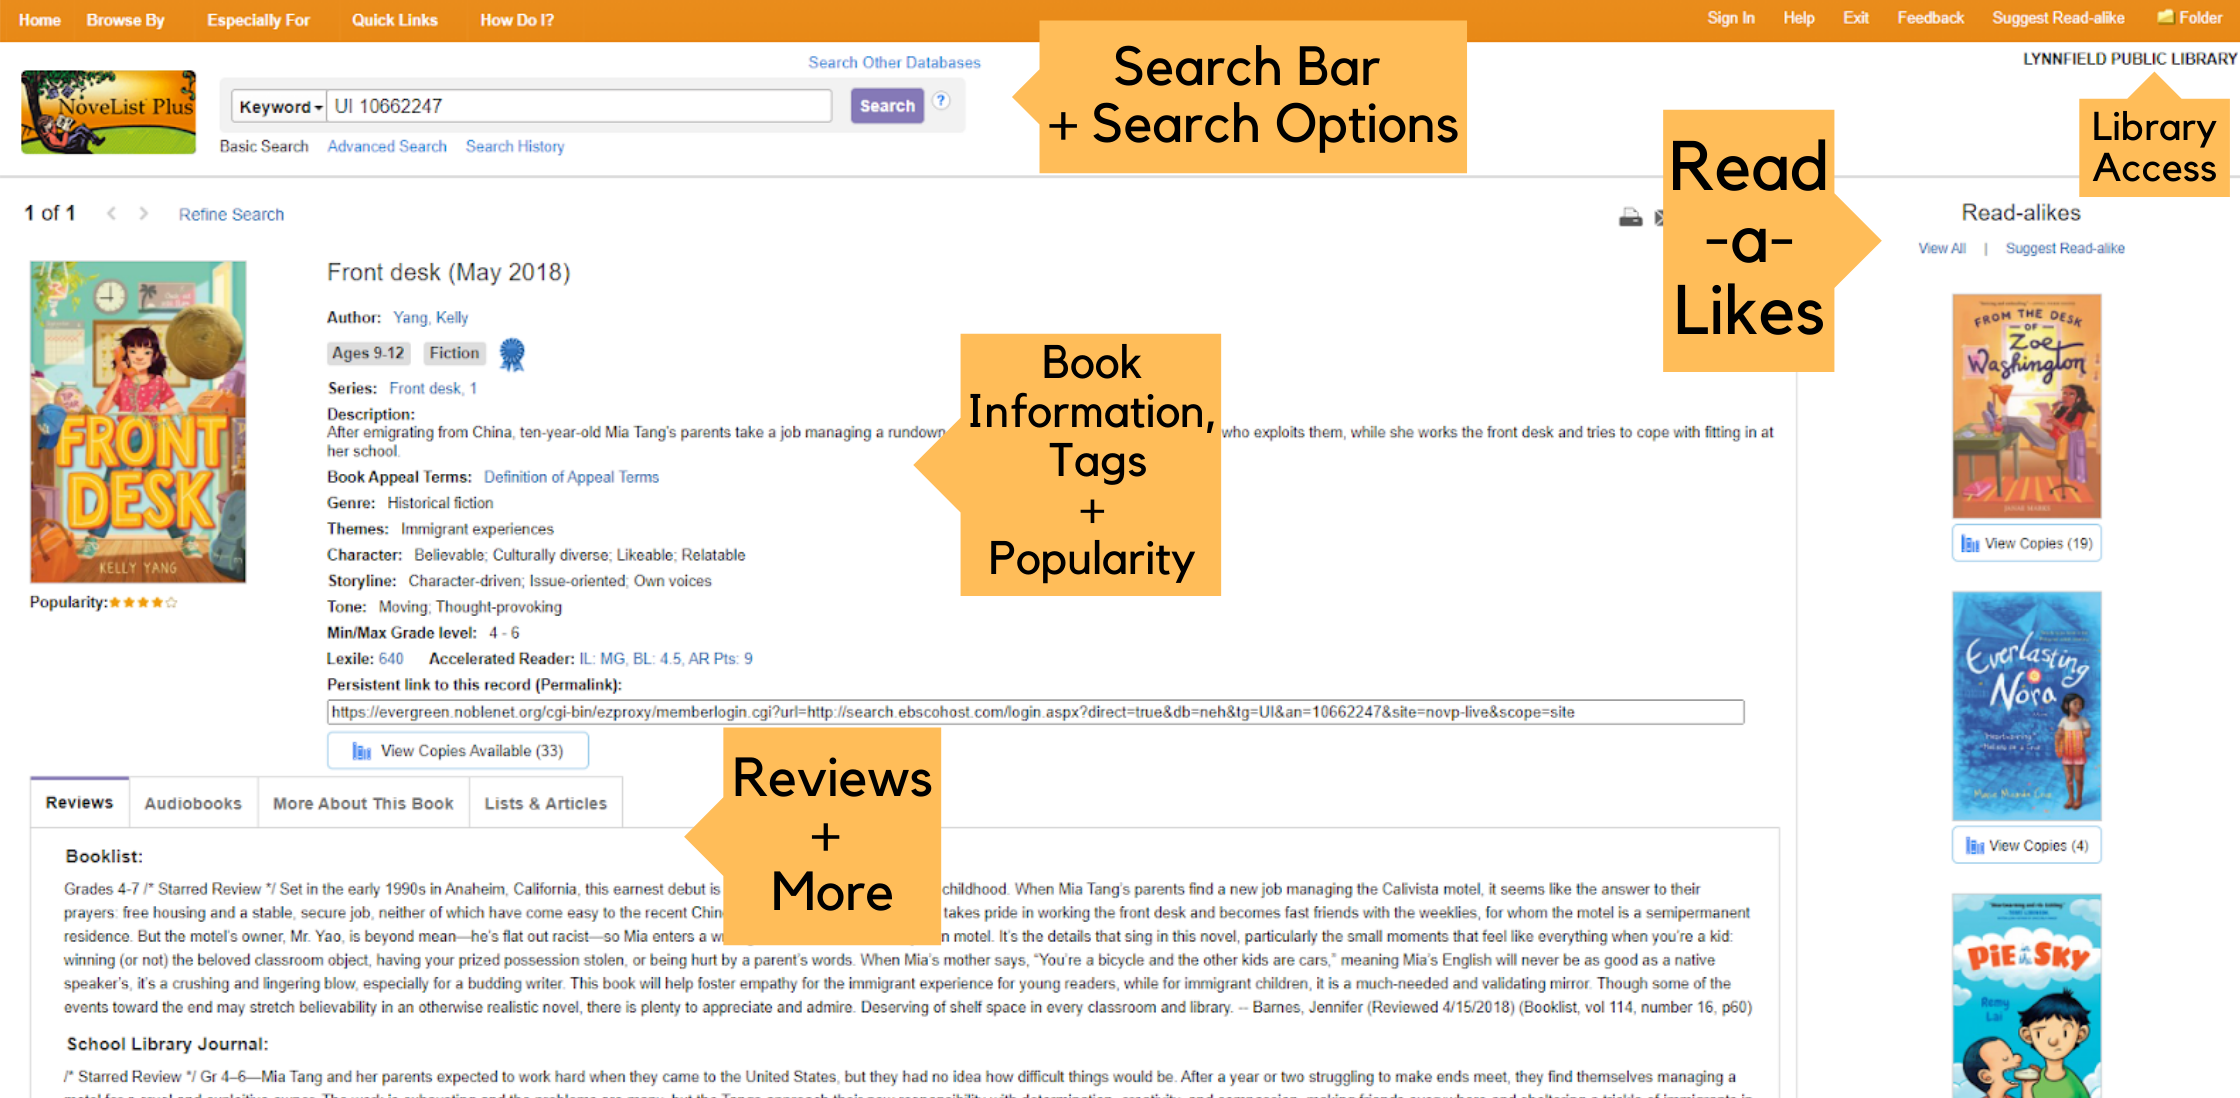Click the 'LYNNFIELD PUBLIC LIBRARY' text
The width and height of the screenshot is (2240, 1098).
[x=2130, y=59]
